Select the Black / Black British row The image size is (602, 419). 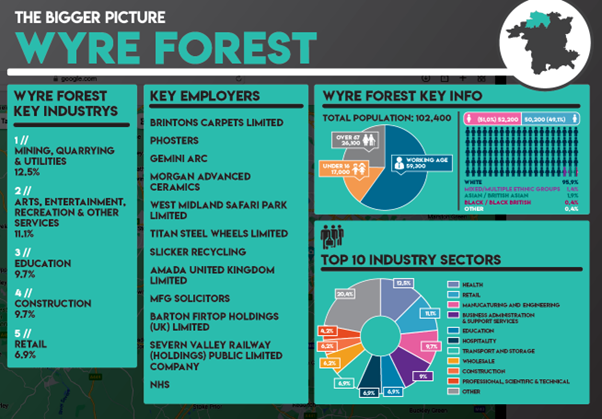pos(521,202)
